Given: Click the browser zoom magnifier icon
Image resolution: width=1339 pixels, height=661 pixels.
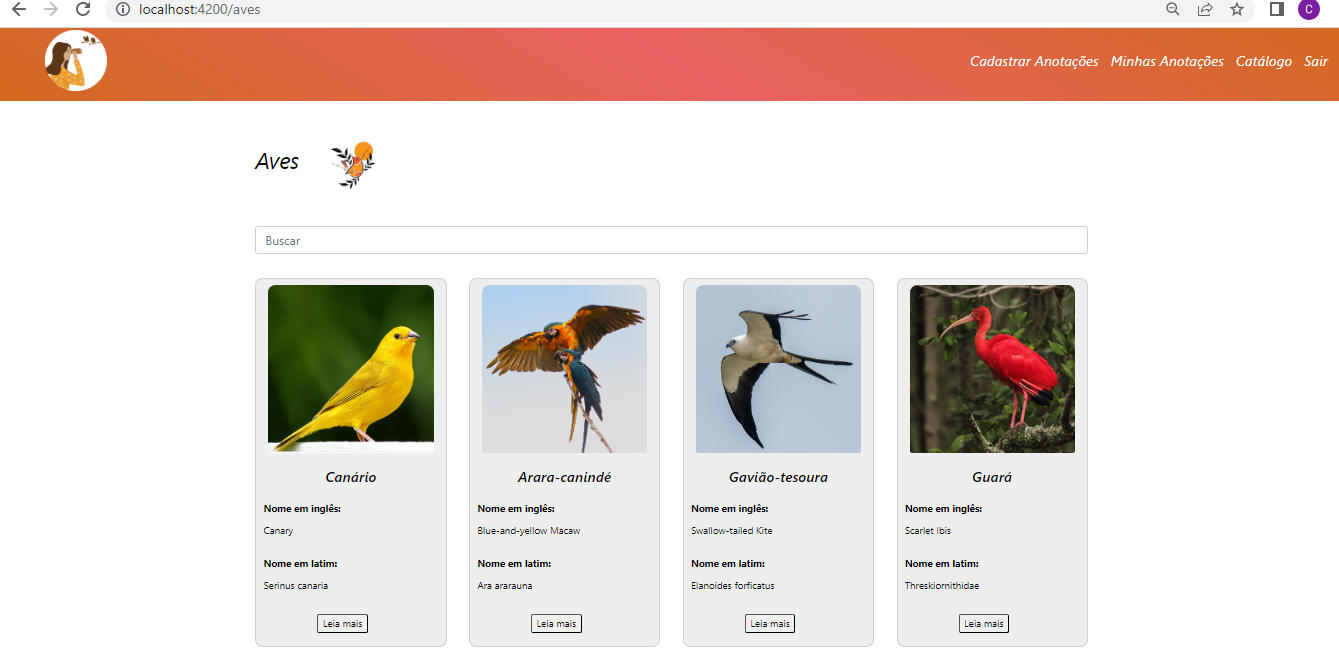Looking at the screenshot, I should click(x=1171, y=10).
